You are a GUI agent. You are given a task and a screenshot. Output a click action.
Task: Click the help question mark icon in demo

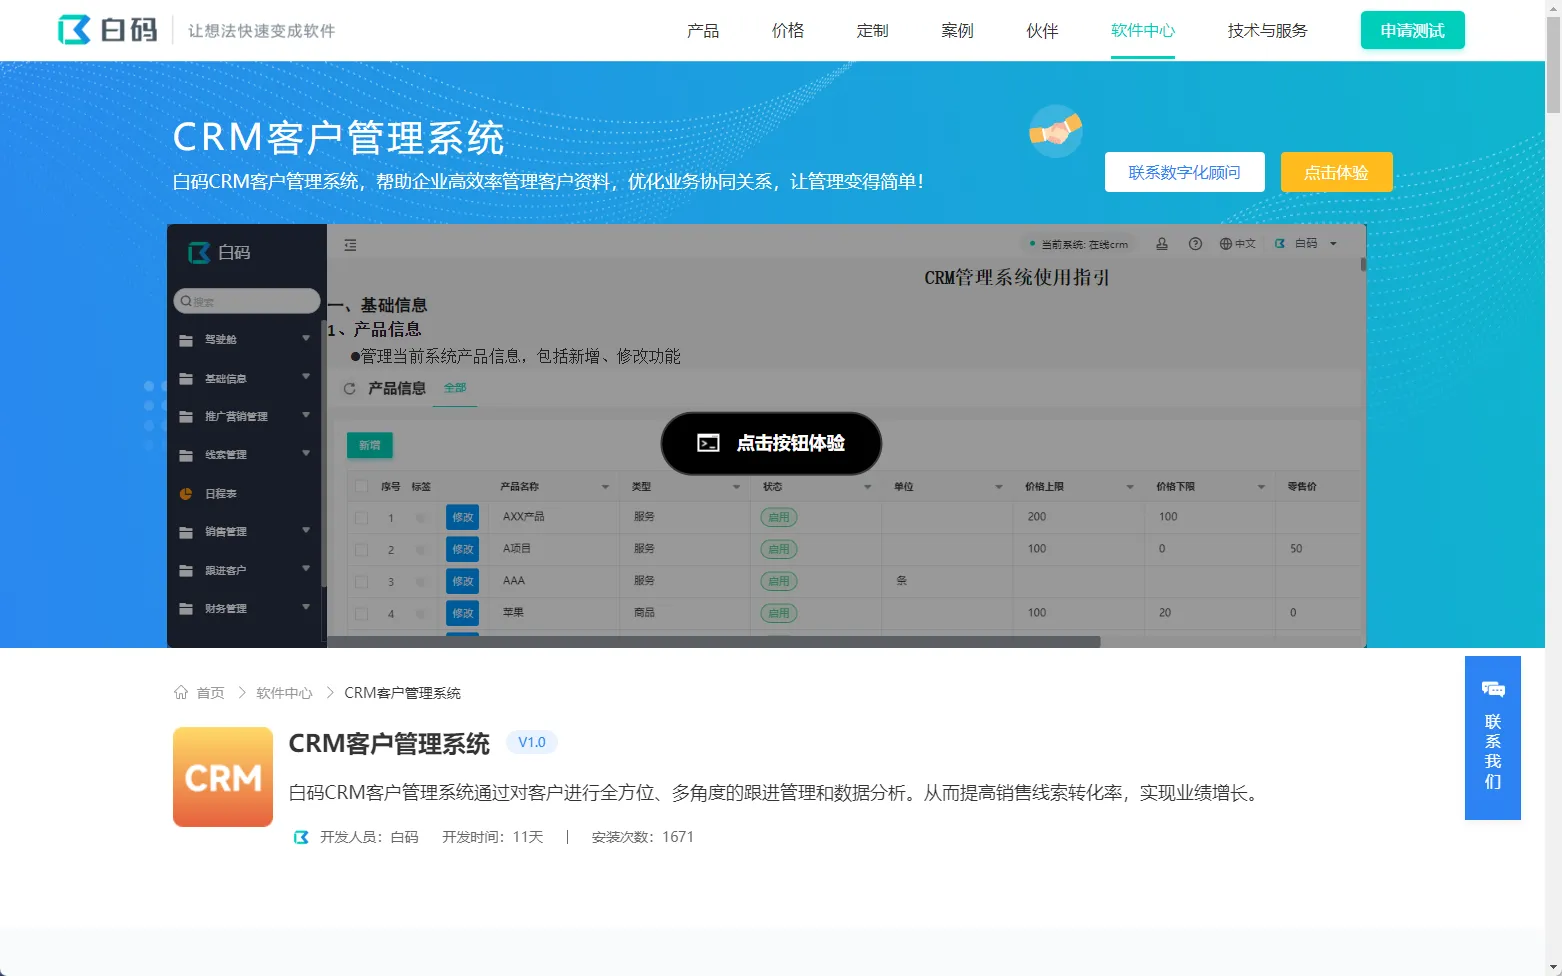(x=1195, y=244)
